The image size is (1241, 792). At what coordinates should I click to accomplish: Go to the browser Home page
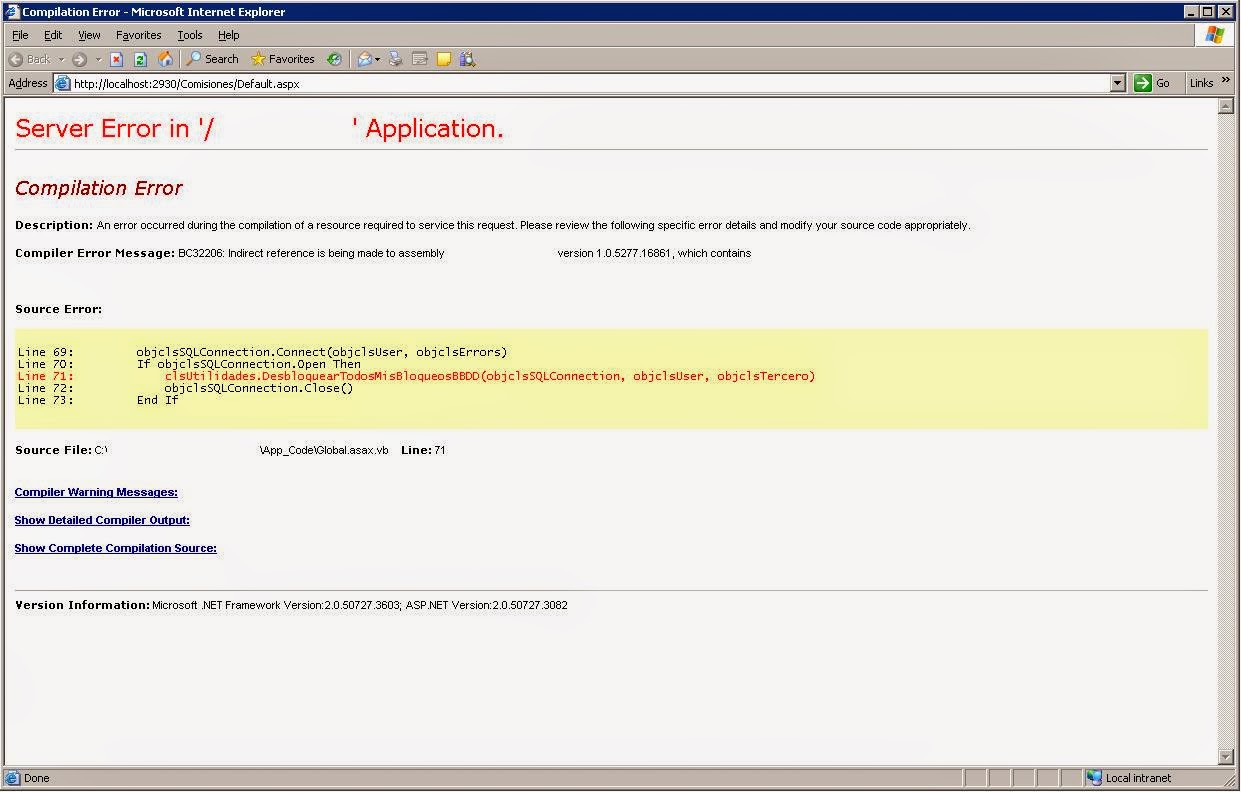(165, 59)
